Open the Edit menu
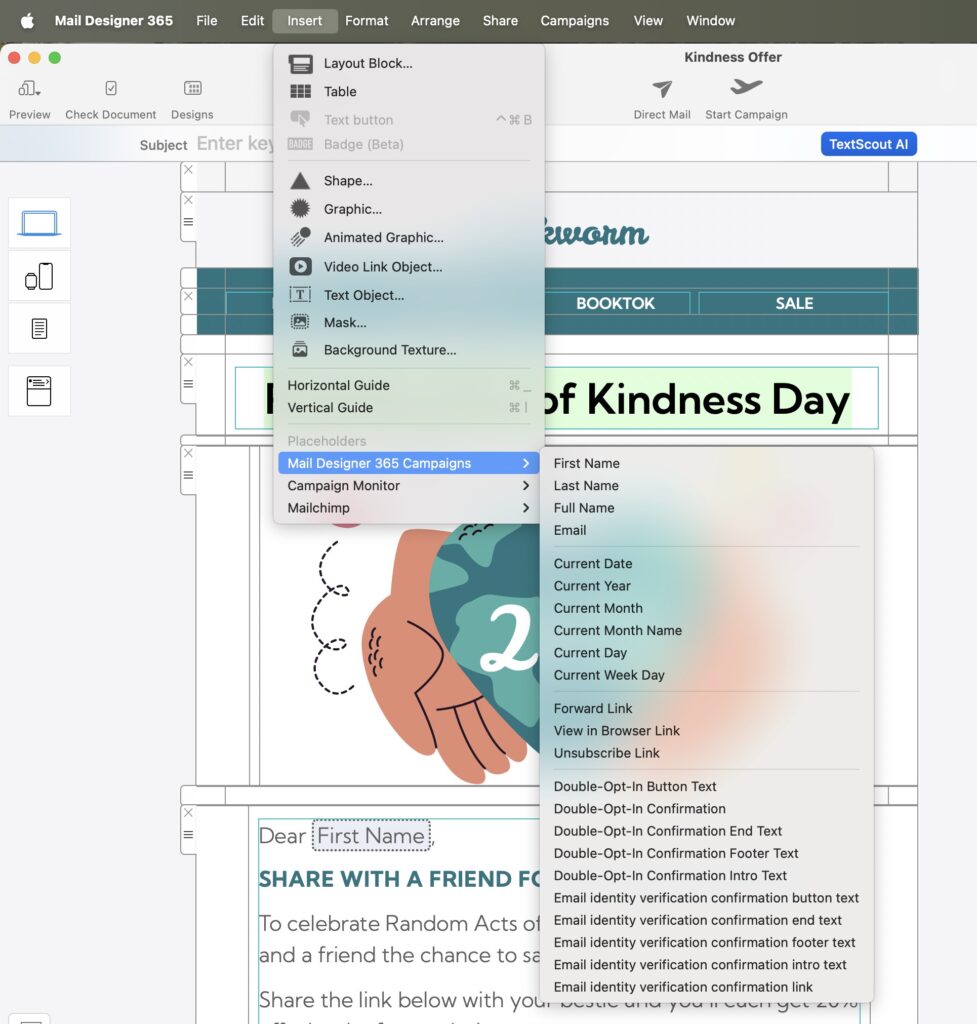 252,21
